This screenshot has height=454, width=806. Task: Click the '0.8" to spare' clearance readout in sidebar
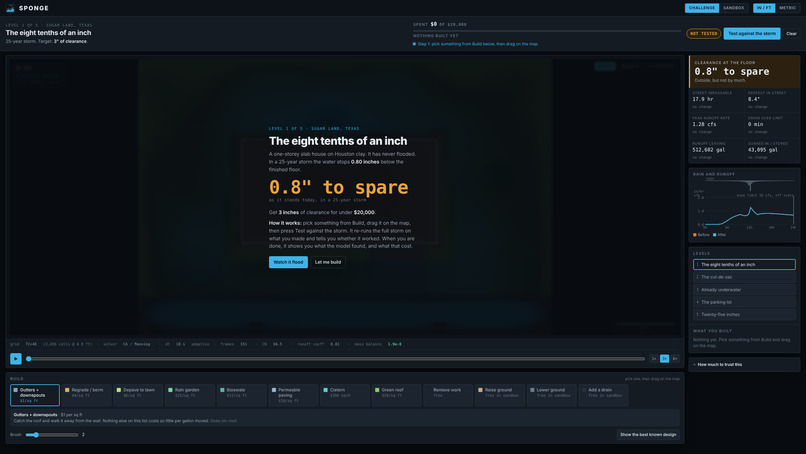coord(732,71)
